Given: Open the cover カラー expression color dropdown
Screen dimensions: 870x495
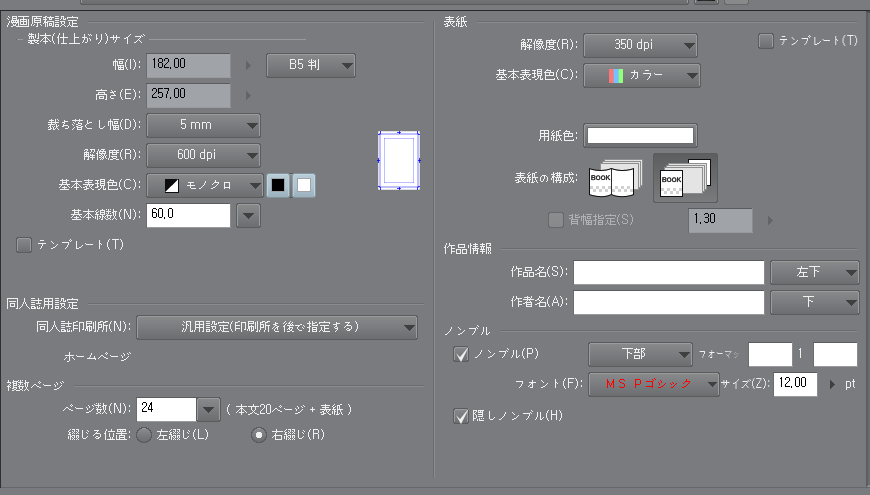Looking at the screenshot, I should [x=642, y=75].
